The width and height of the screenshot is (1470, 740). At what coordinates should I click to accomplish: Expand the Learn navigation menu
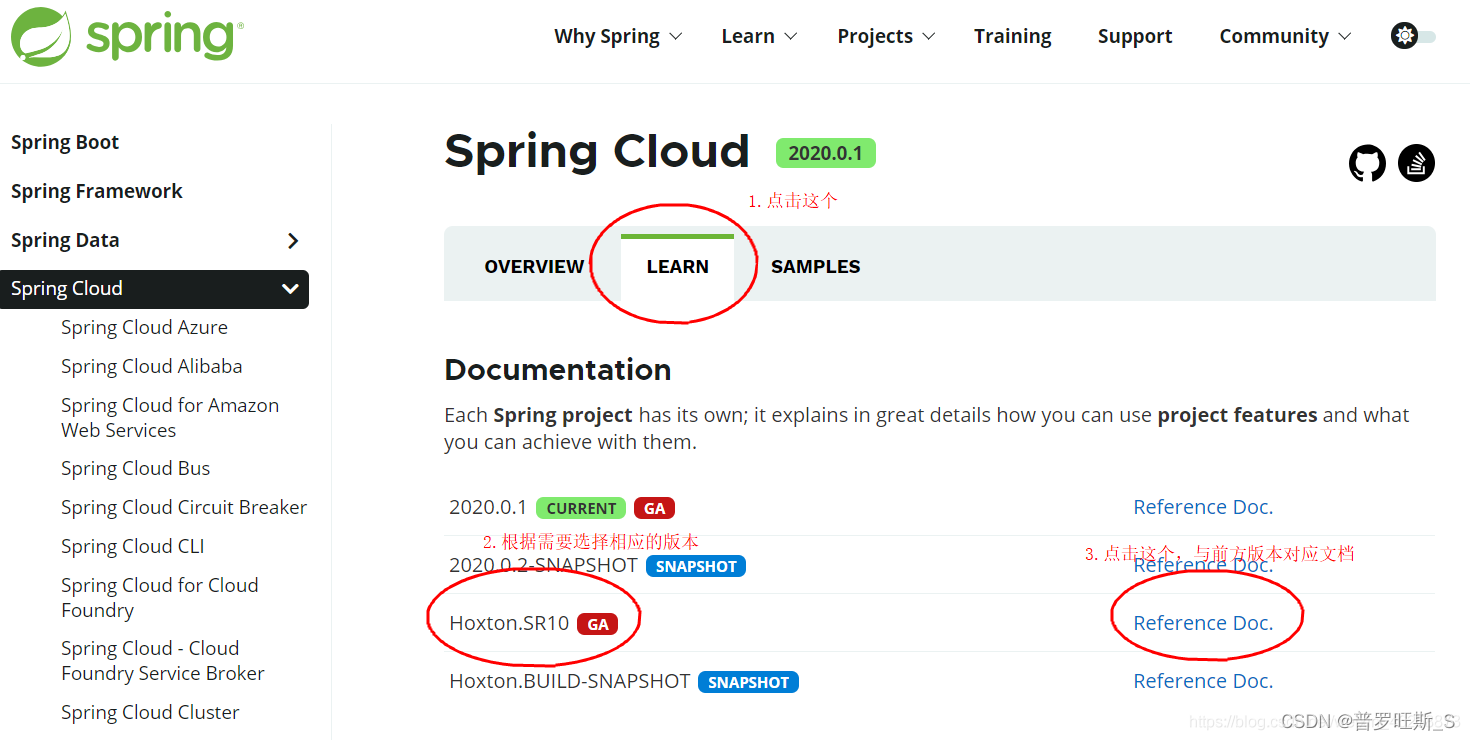(759, 36)
